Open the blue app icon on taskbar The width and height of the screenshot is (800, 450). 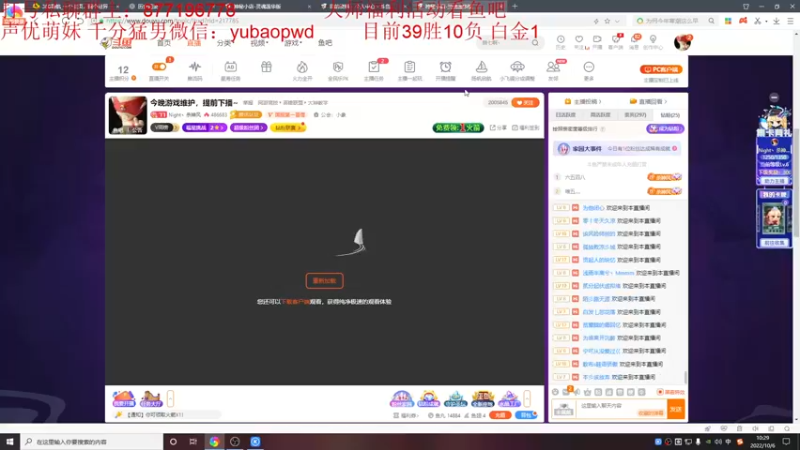coord(256,441)
